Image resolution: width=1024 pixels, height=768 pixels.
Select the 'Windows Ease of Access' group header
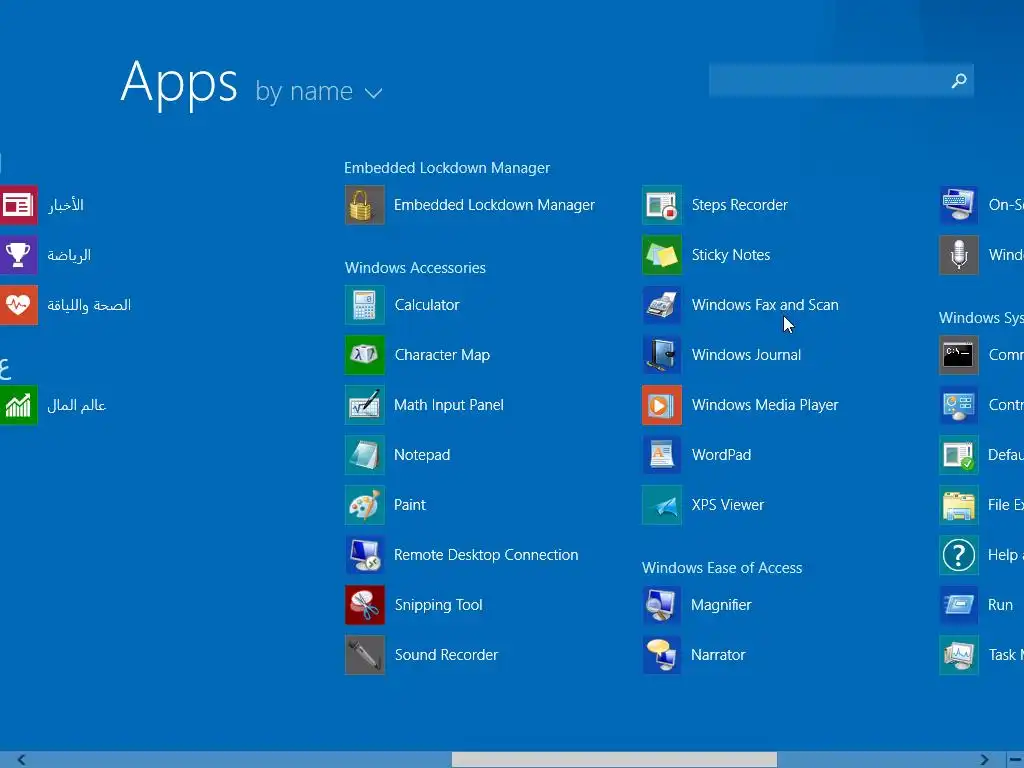point(722,568)
